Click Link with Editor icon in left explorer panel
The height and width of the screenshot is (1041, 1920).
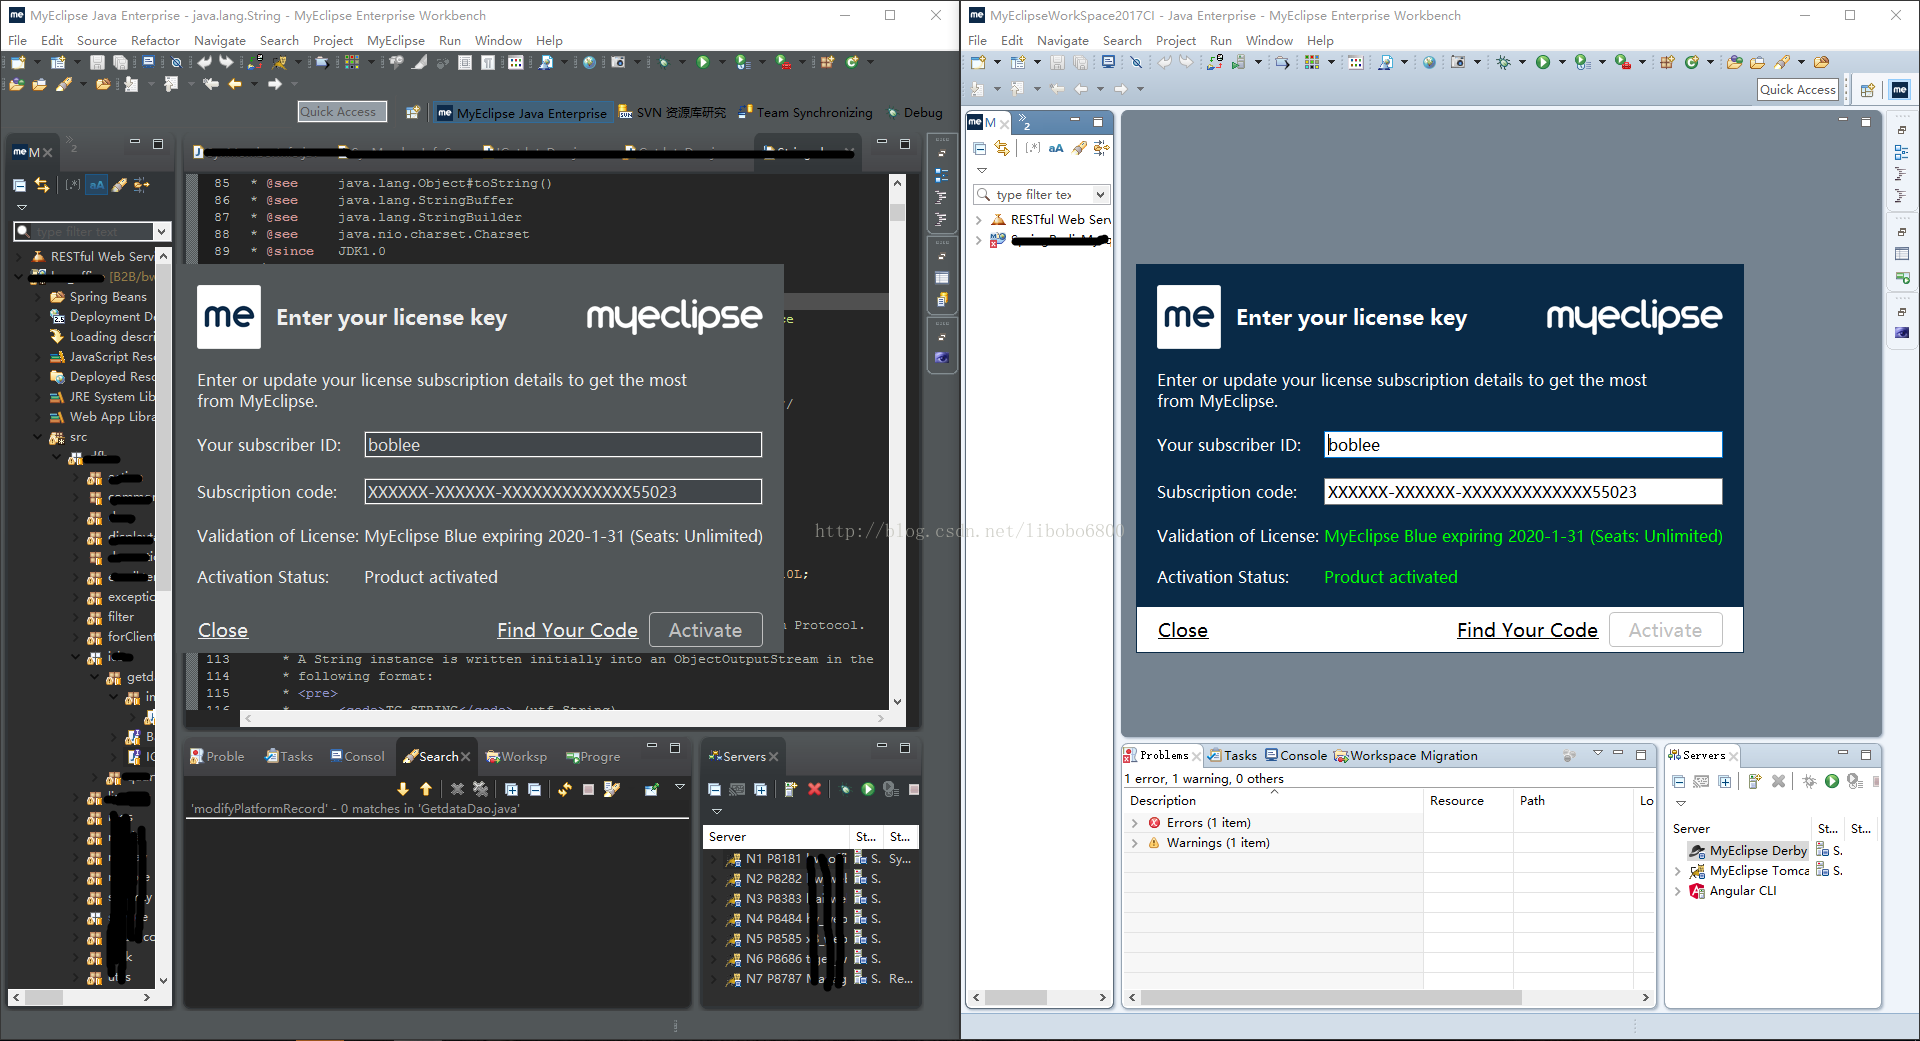(x=42, y=185)
